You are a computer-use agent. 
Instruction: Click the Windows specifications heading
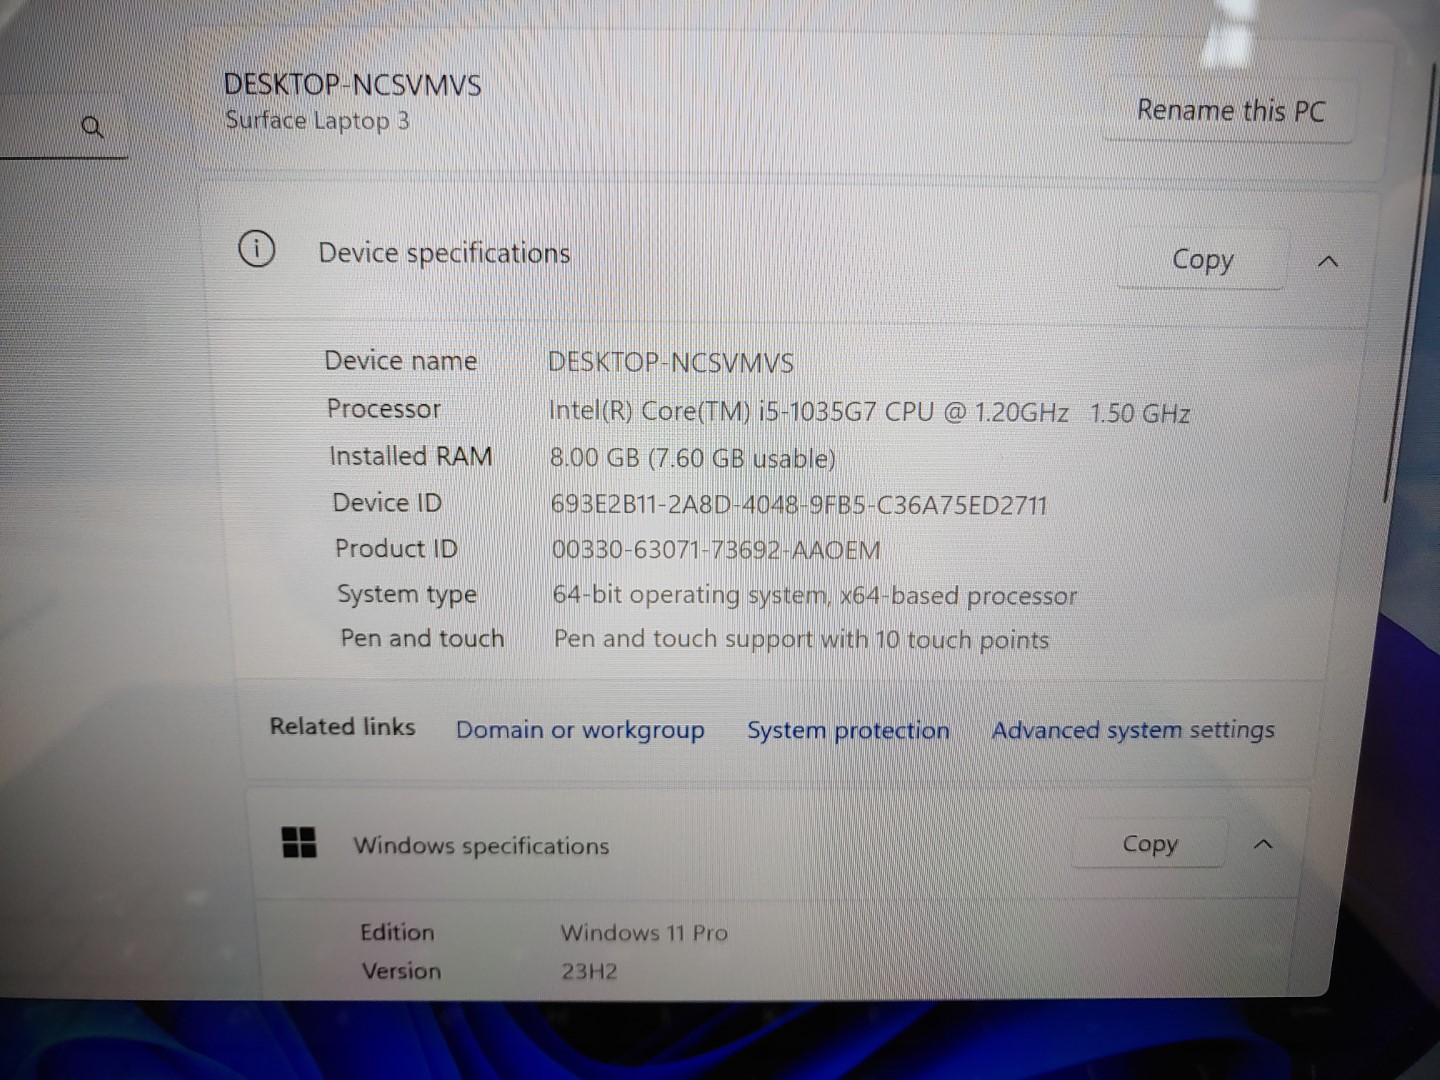(481, 846)
